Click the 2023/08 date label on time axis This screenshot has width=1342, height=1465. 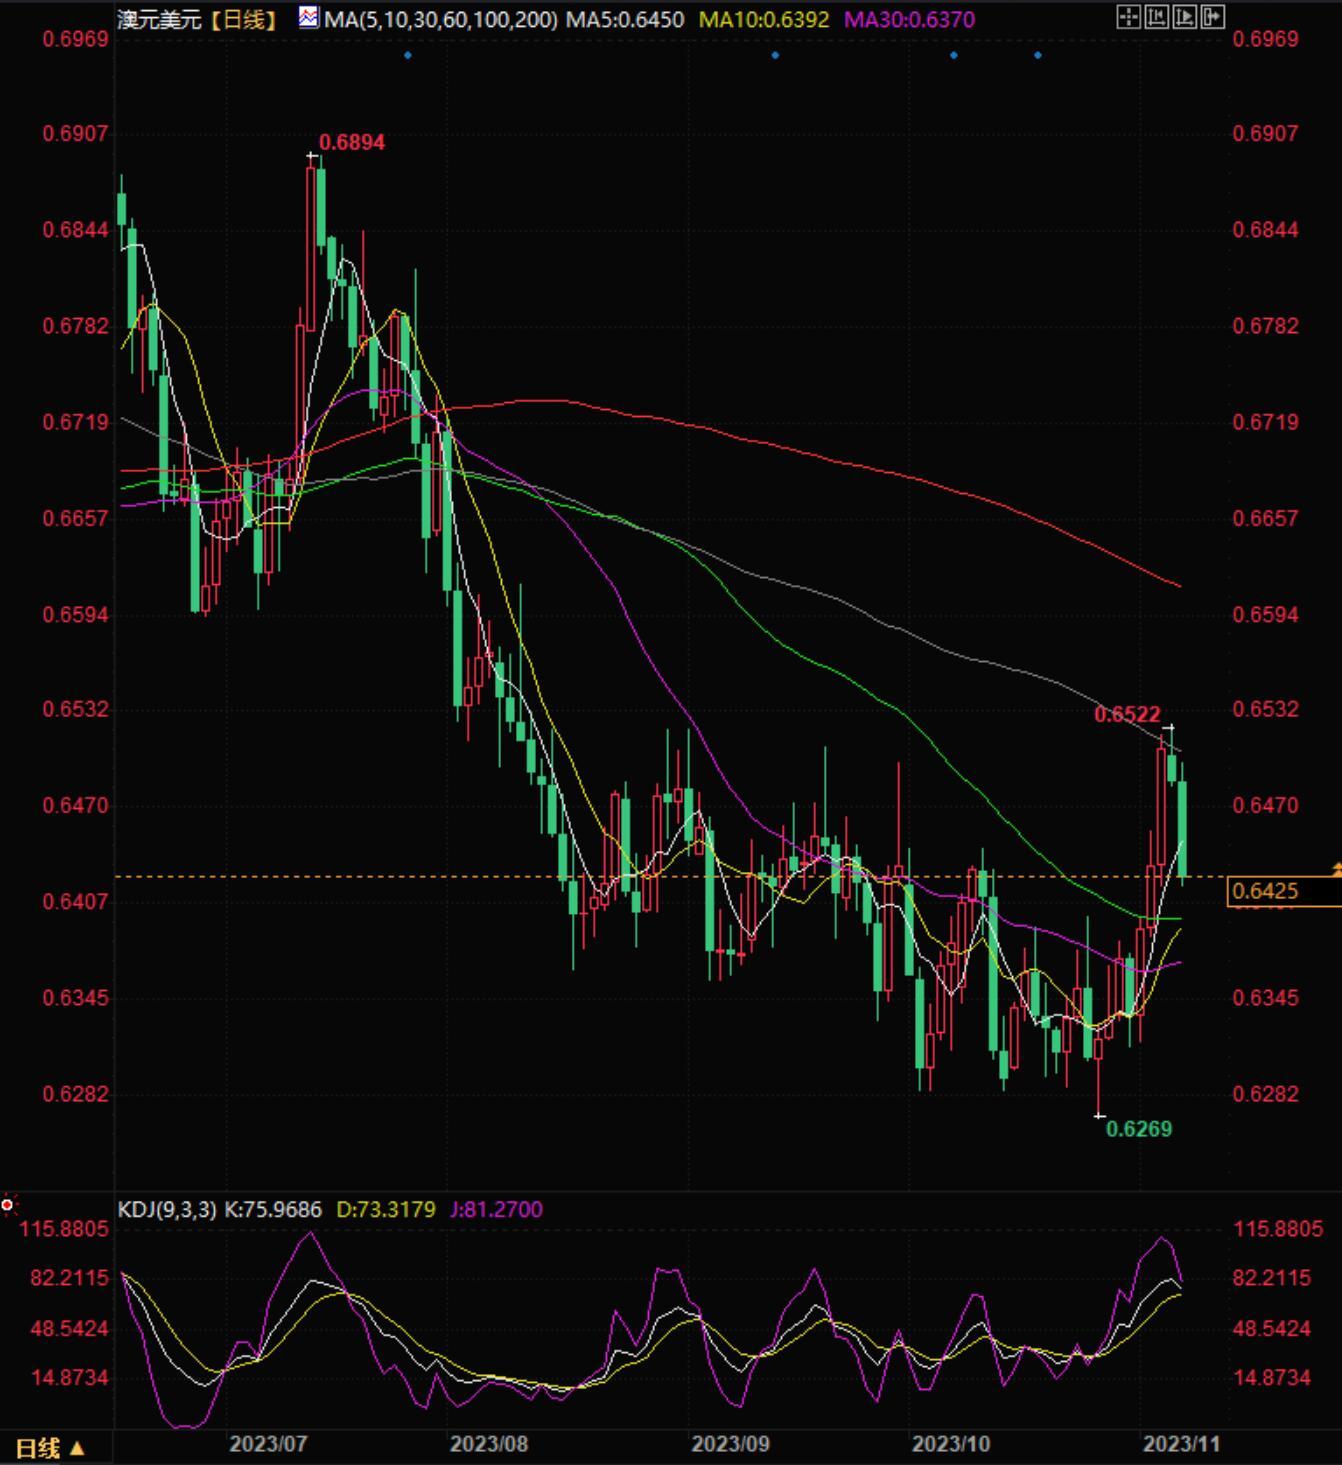click(x=488, y=1444)
